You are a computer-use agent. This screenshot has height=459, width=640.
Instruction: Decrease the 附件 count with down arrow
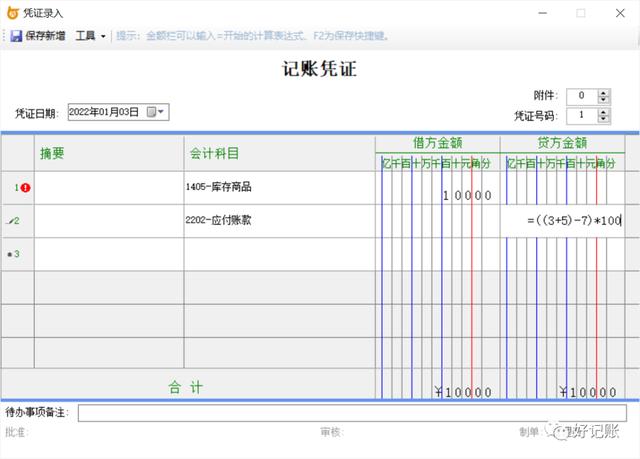603,100
